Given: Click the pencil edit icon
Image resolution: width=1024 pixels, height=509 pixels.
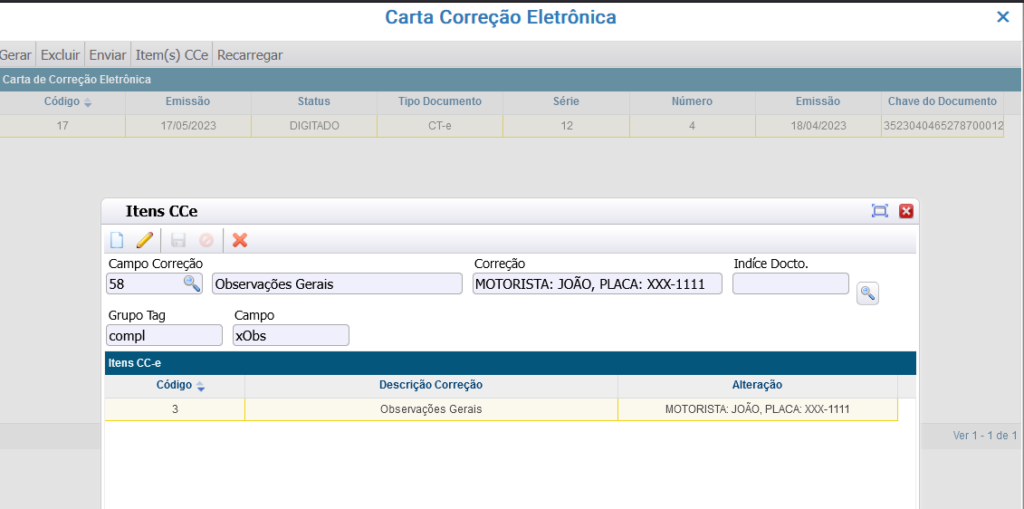Looking at the screenshot, I should [x=145, y=240].
